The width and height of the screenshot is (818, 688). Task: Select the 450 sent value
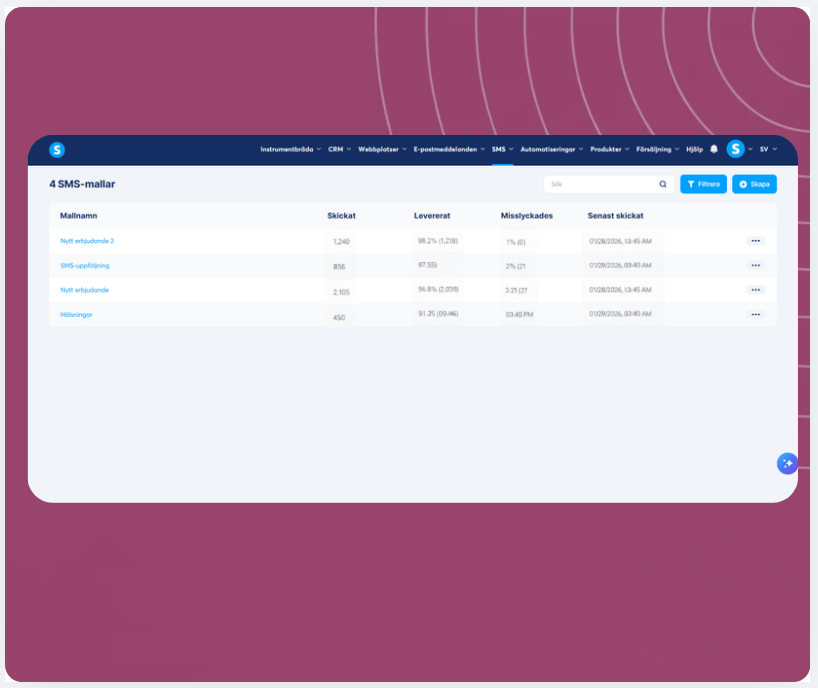339,318
